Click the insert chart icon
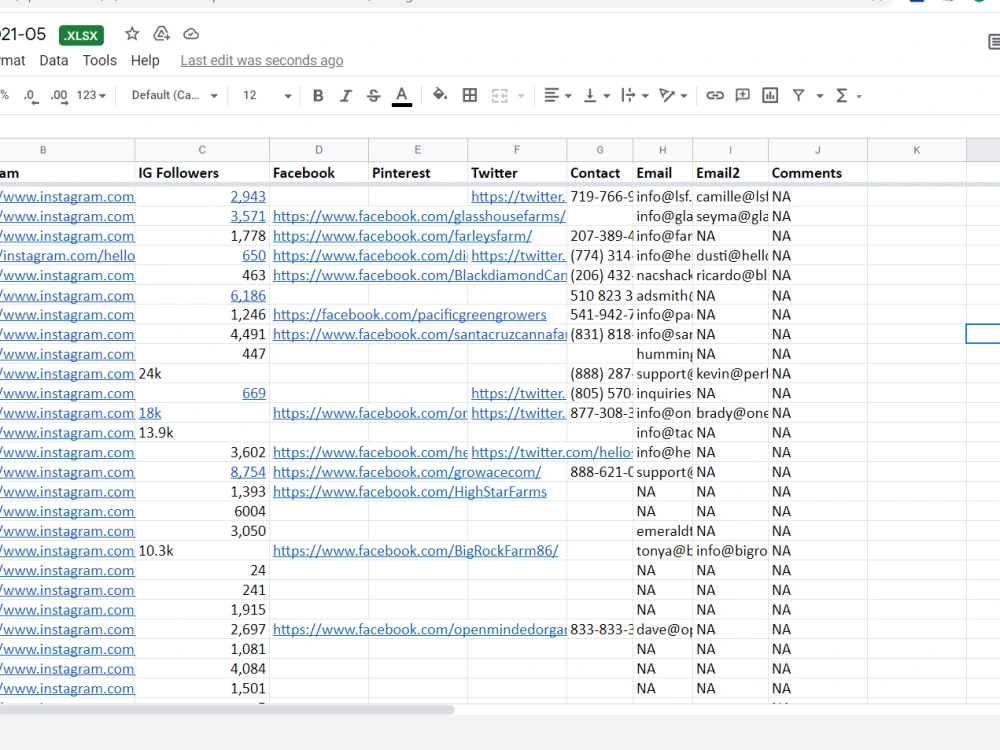Screen dimensions: 1000x750 point(770,96)
